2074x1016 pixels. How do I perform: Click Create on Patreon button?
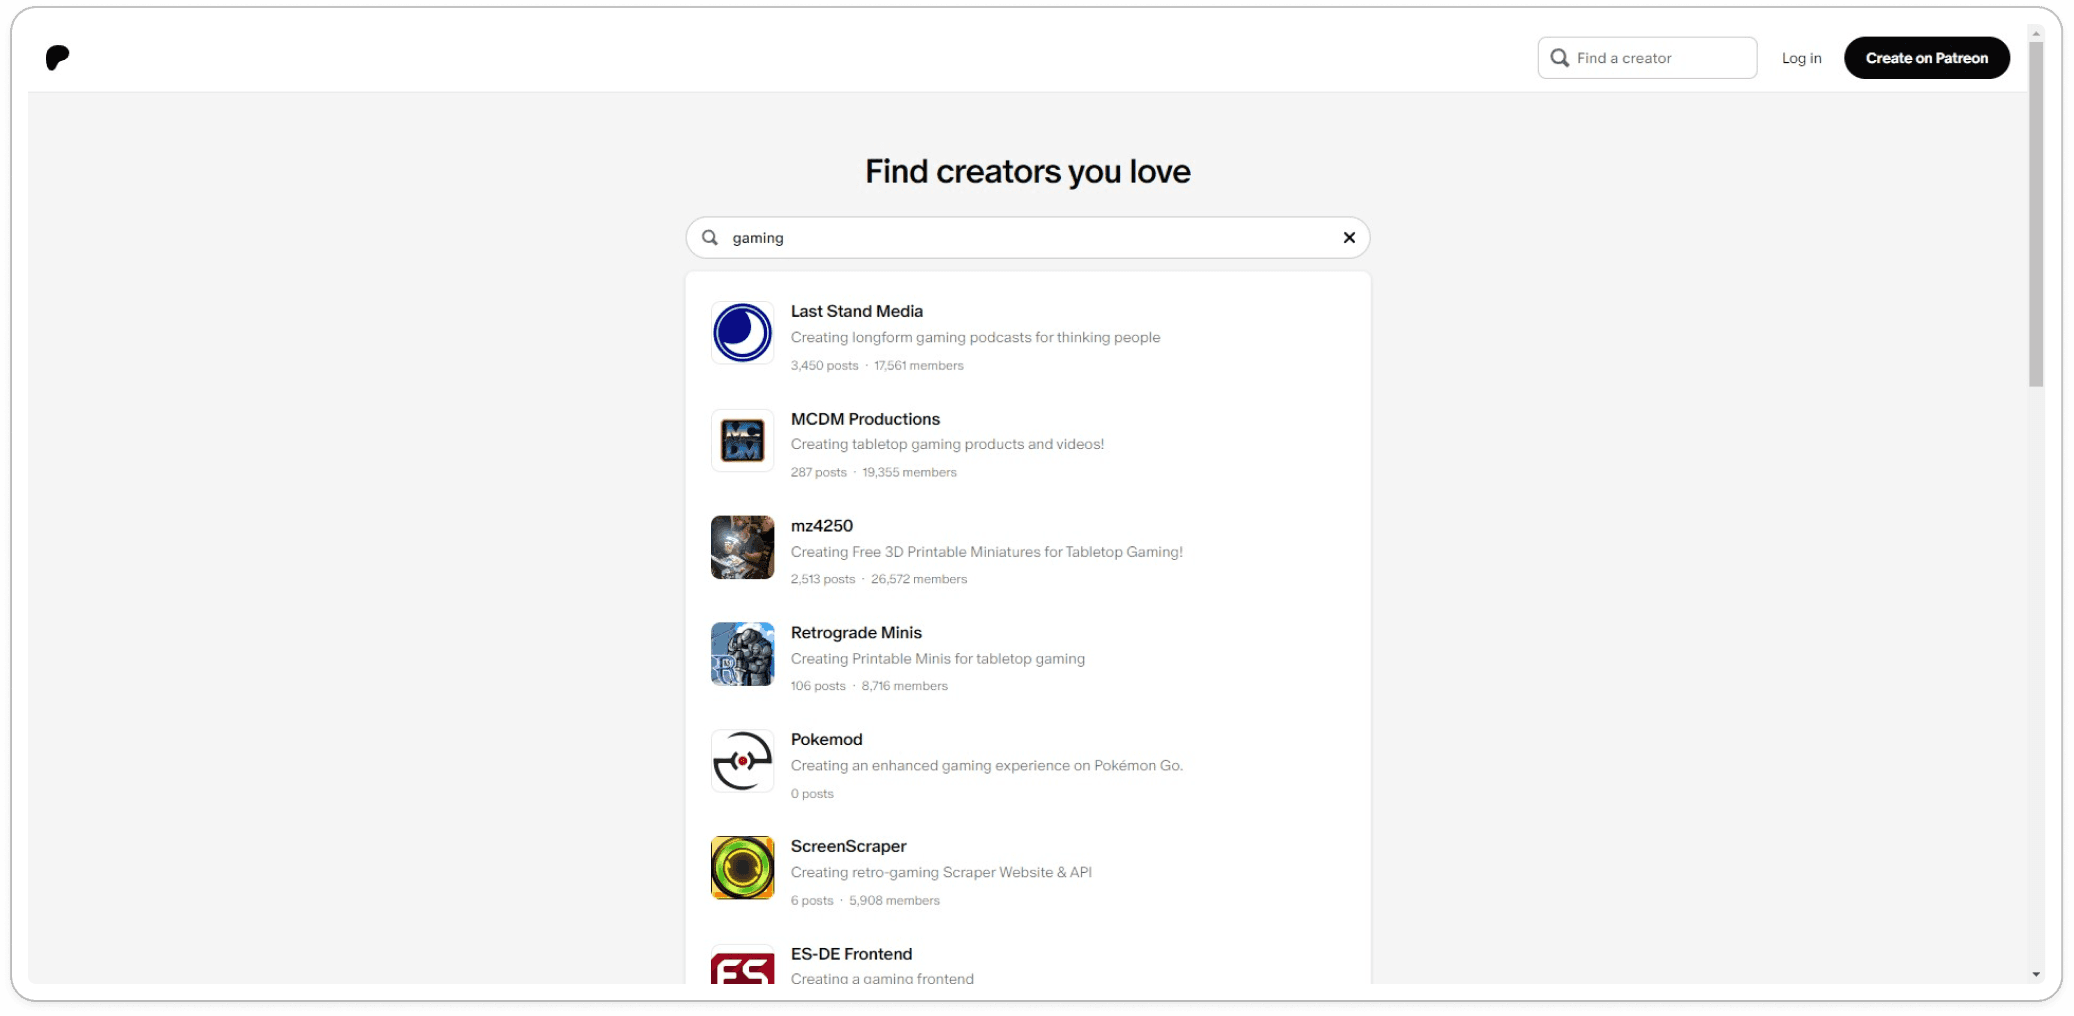(x=1926, y=58)
